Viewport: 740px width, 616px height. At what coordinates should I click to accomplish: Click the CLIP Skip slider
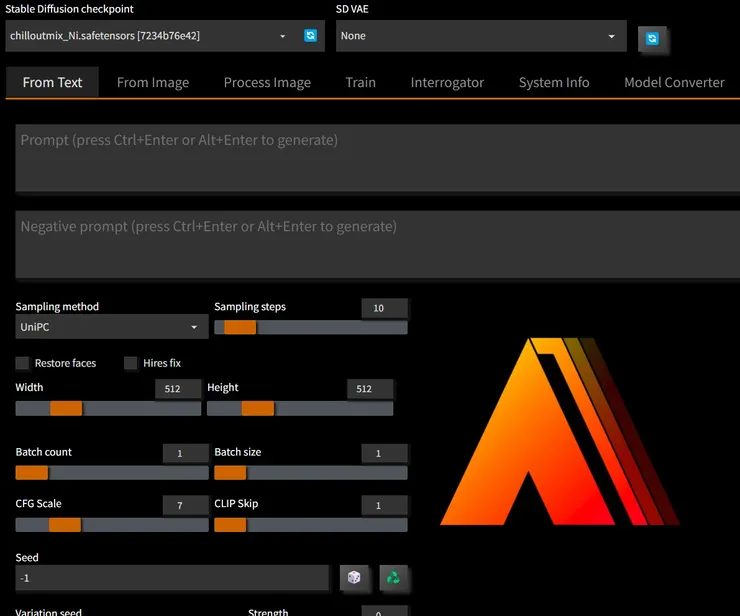(311, 524)
